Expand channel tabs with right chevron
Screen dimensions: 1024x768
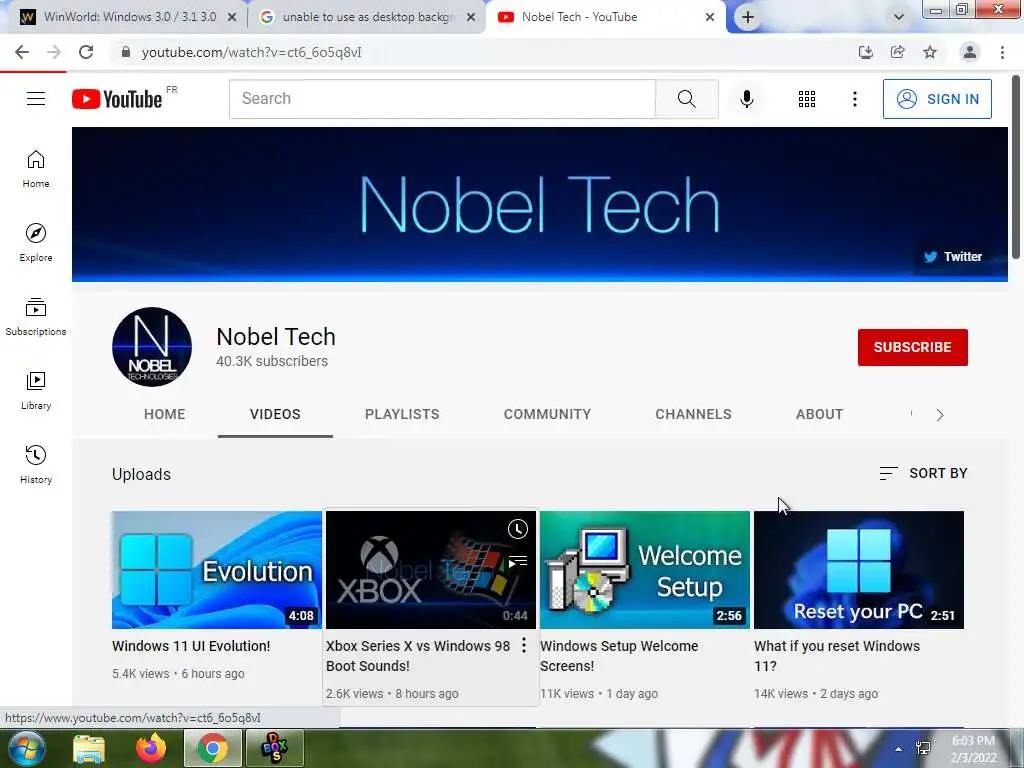point(940,415)
